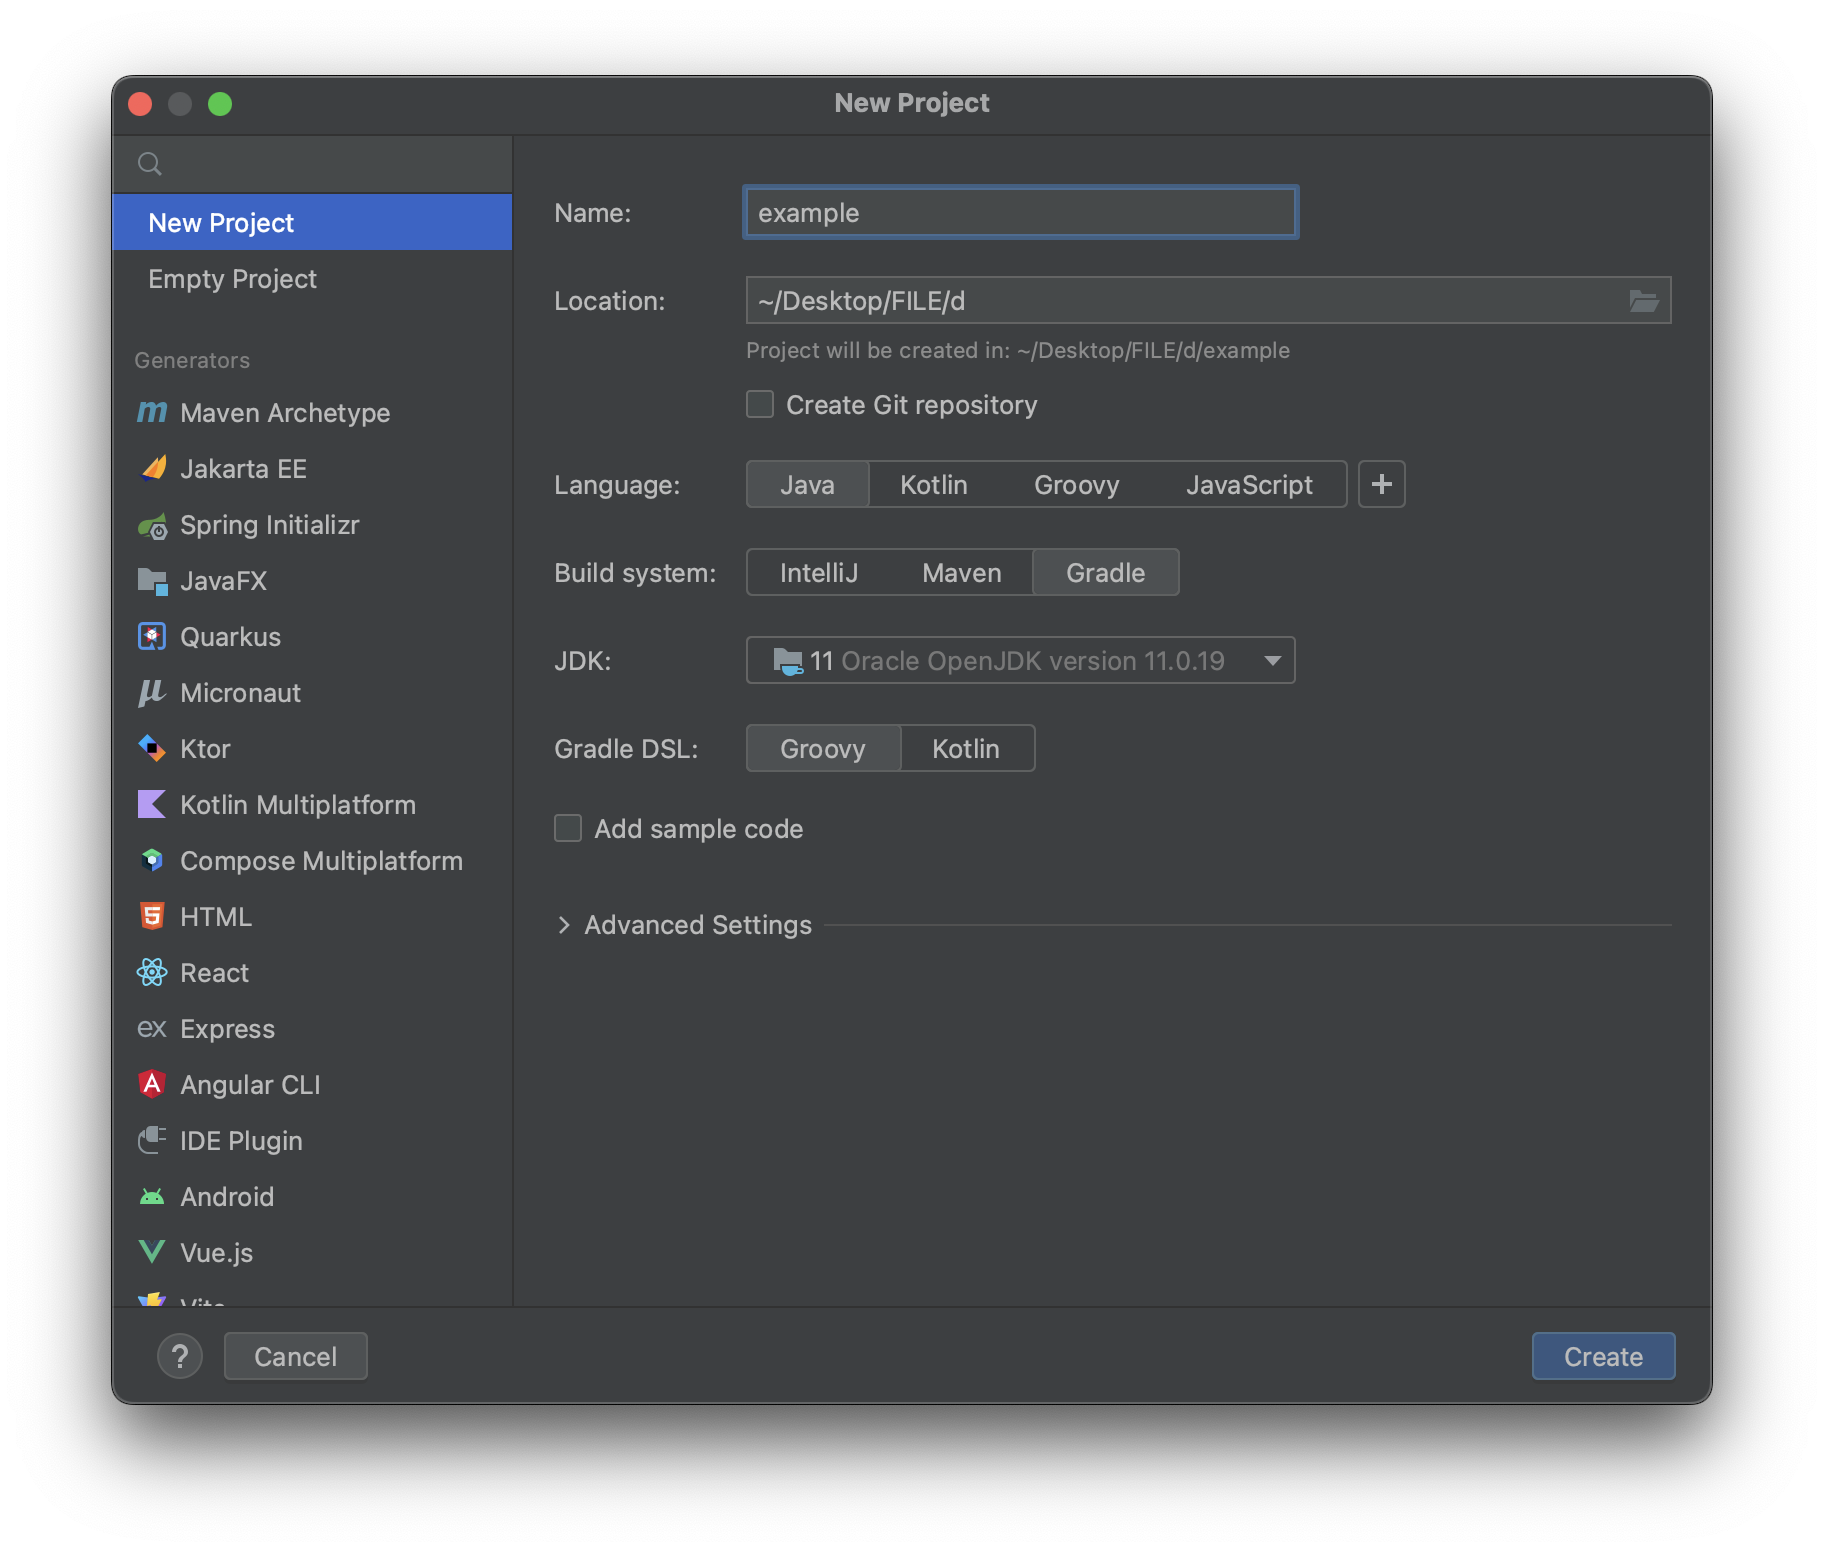Open the Android generator
The width and height of the screenshot is (1824, 1552).
coord(312,1196)
